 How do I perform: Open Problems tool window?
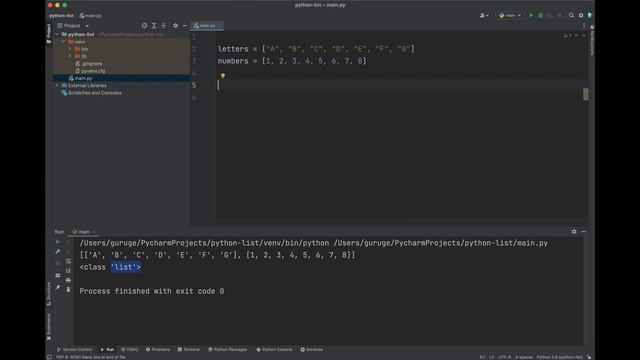pos(158,350)
